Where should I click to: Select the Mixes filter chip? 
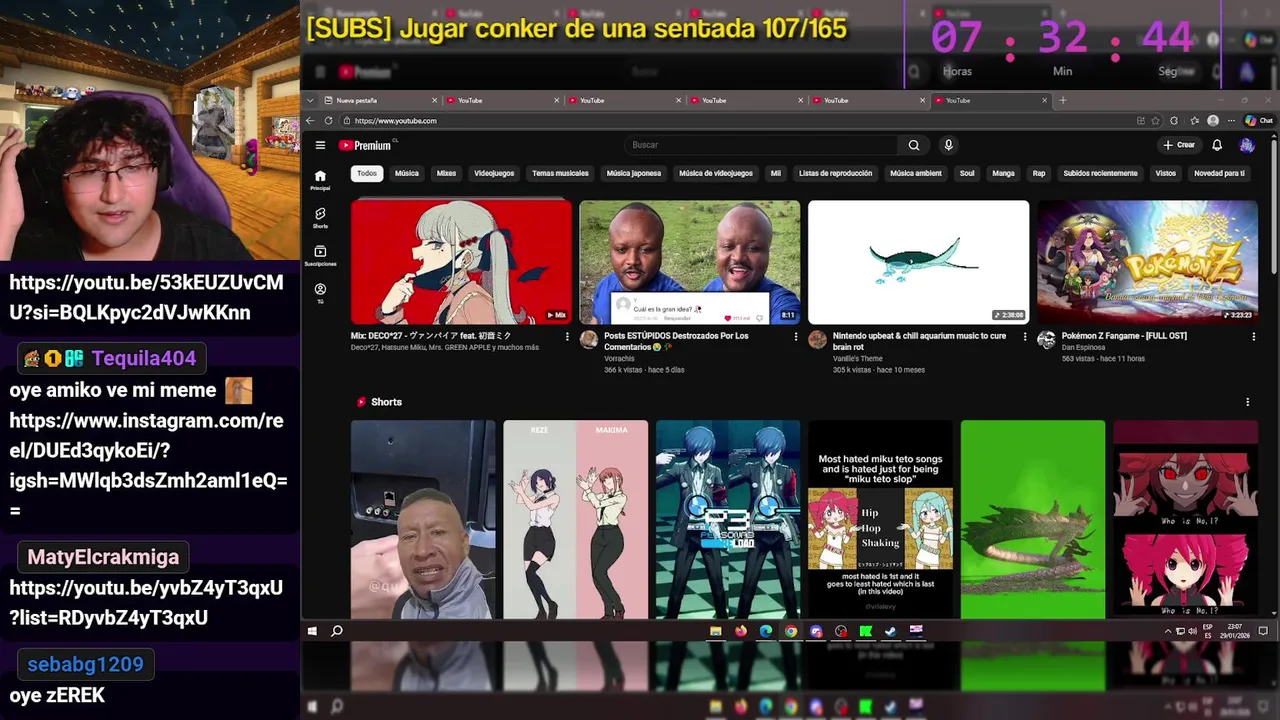coord(446,173)
